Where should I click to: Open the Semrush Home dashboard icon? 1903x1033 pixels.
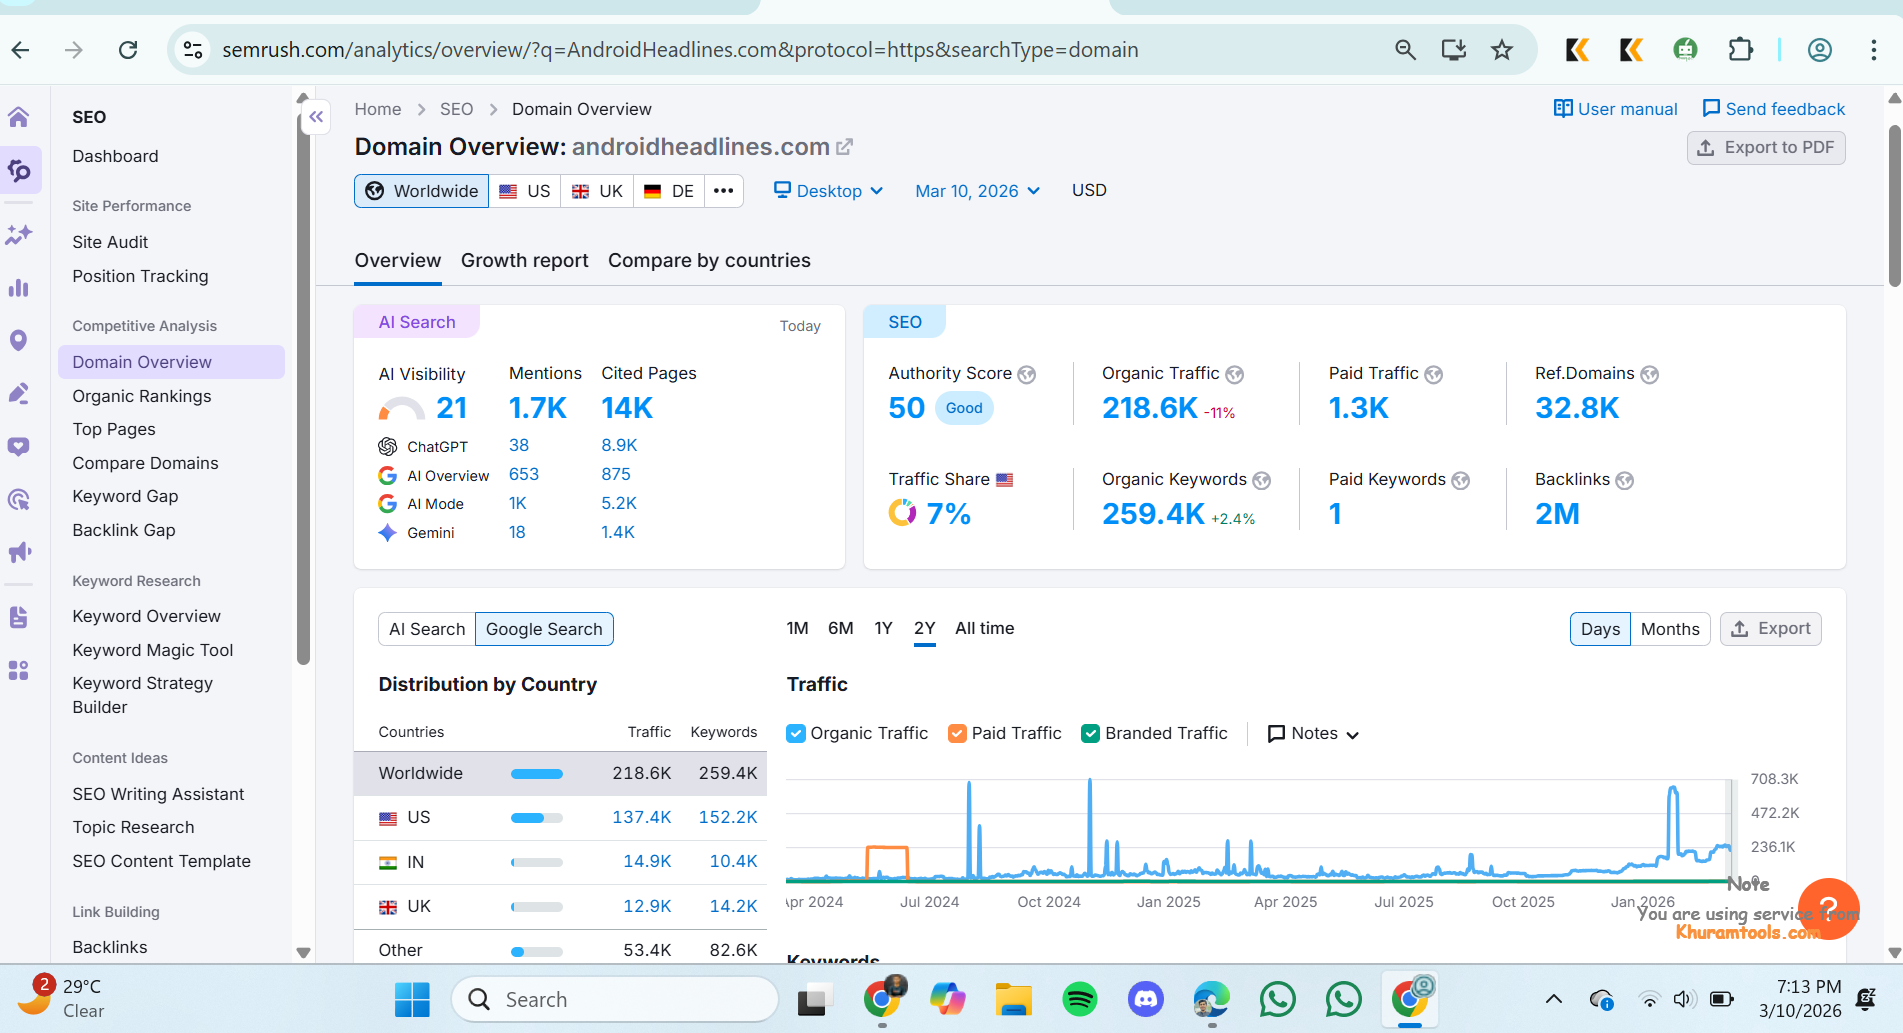20,116
